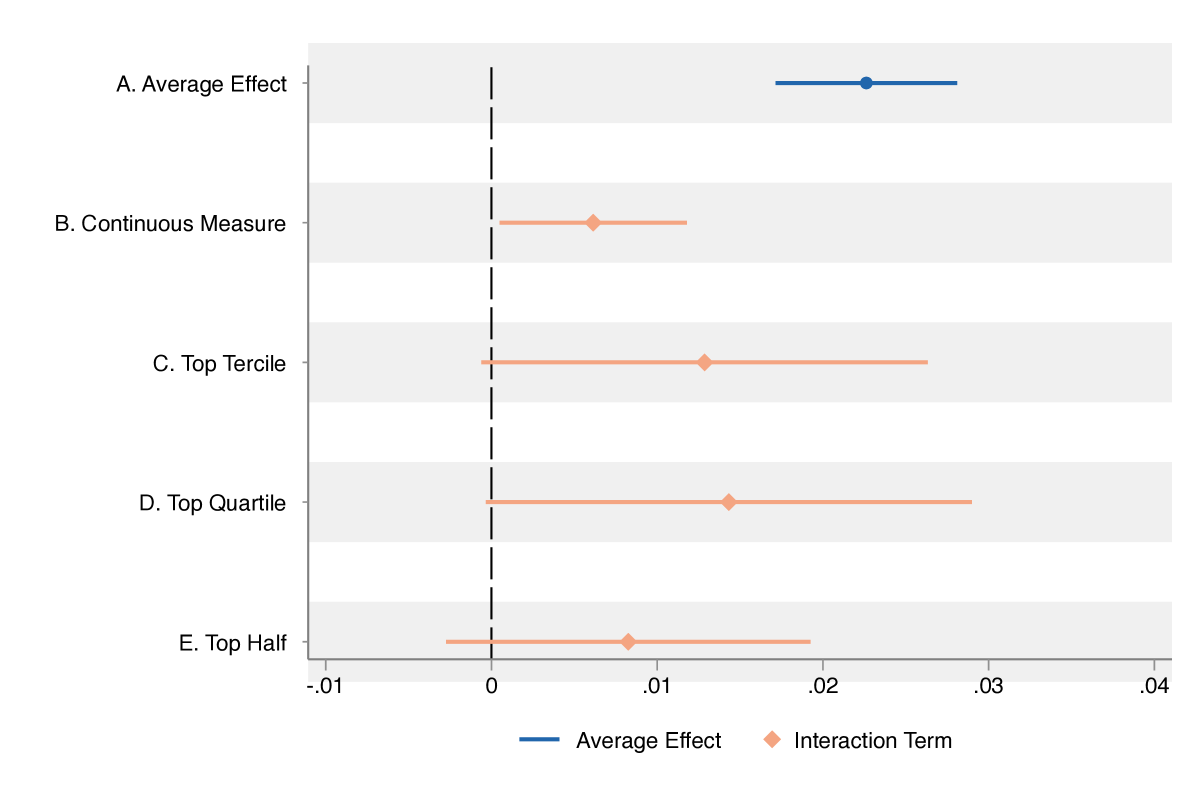Select the 'D. Top Quartile' row label

click(x=212, y=503)
